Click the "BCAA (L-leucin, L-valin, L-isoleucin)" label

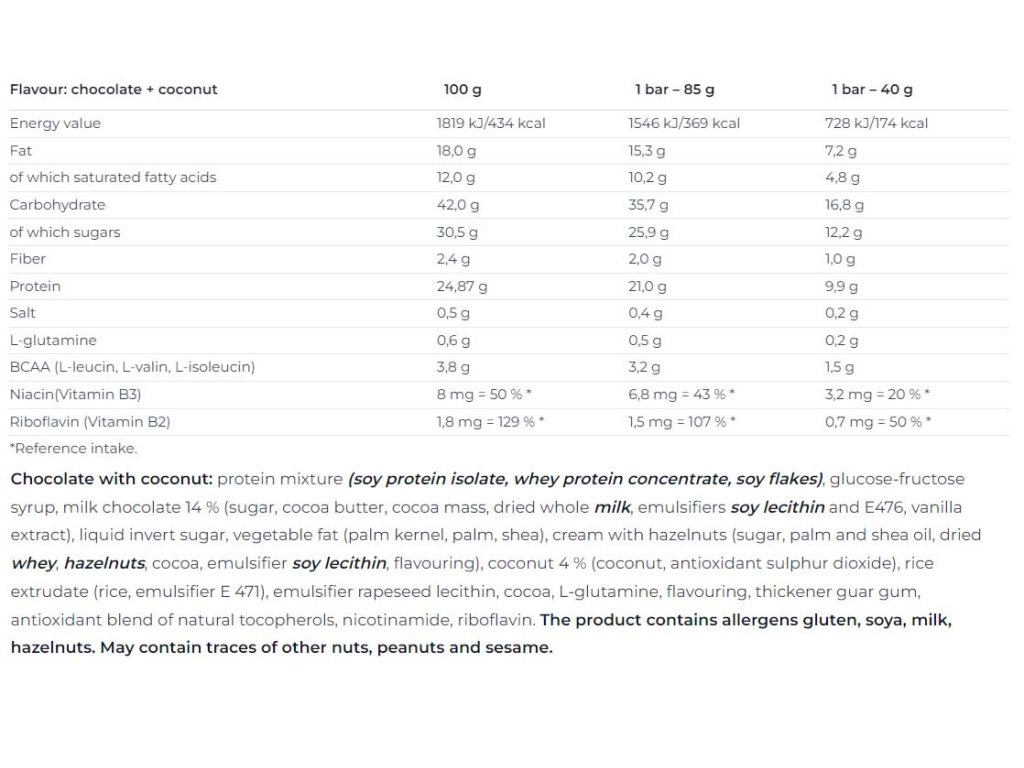click(132, 367)
